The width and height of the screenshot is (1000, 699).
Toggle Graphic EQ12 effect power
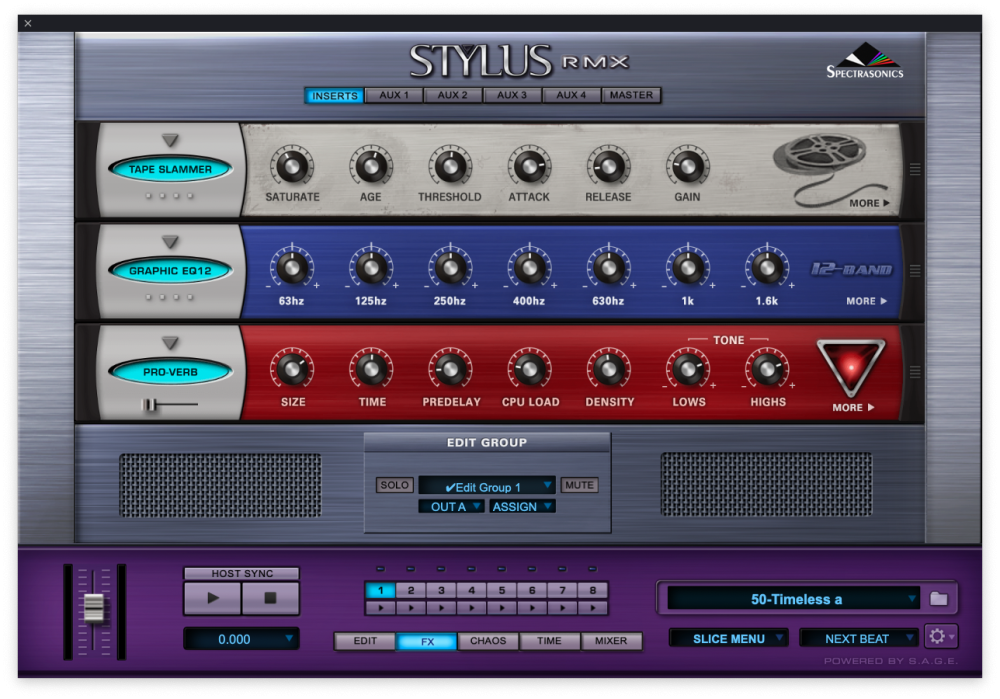click(x=170, y=270)
